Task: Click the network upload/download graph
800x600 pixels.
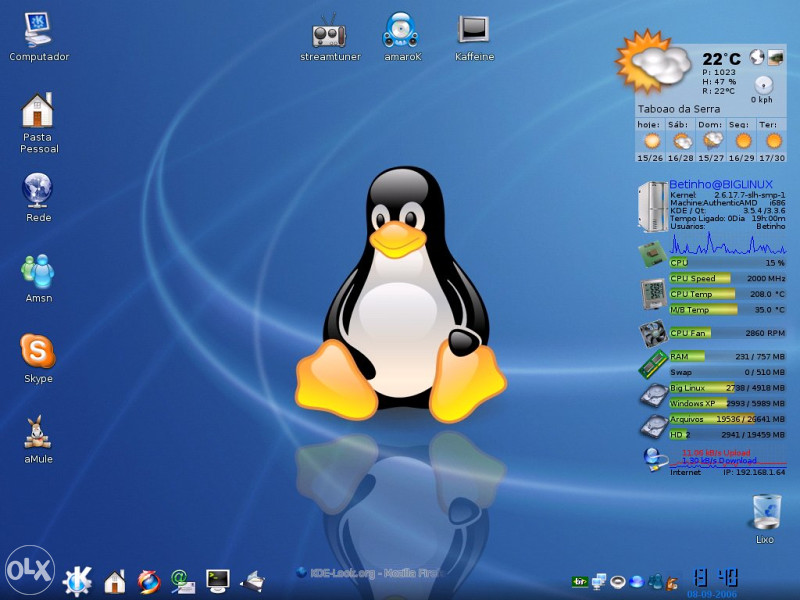Action: click(728, 458)
